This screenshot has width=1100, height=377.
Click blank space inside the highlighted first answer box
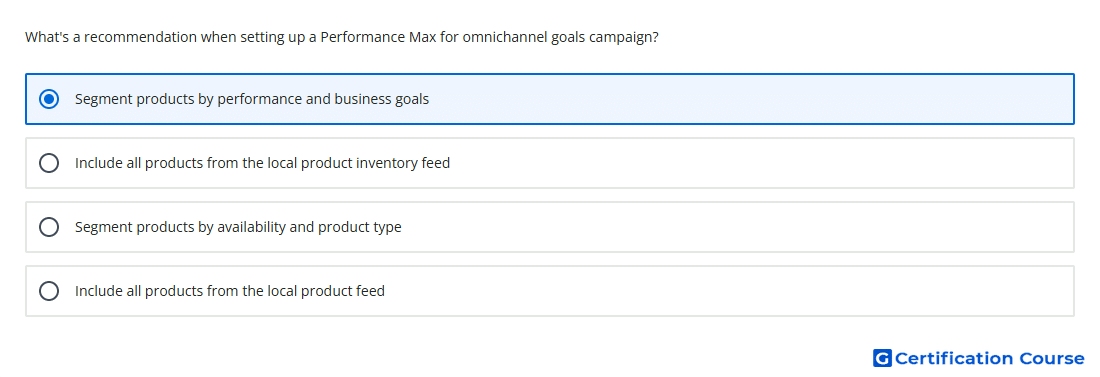737,99
